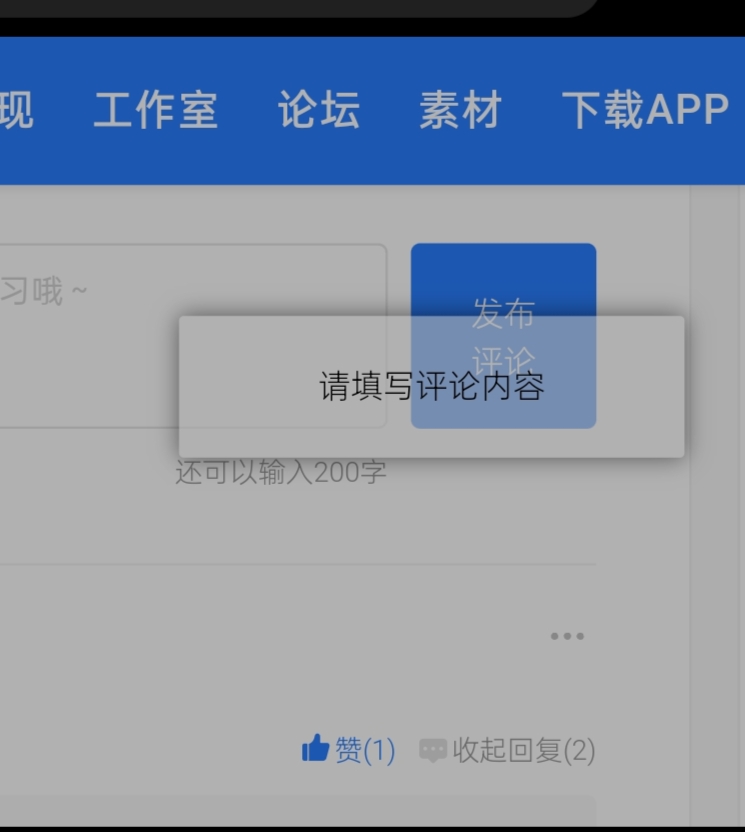
Task: Click the 发布评论 publish button
Action: 504,336
